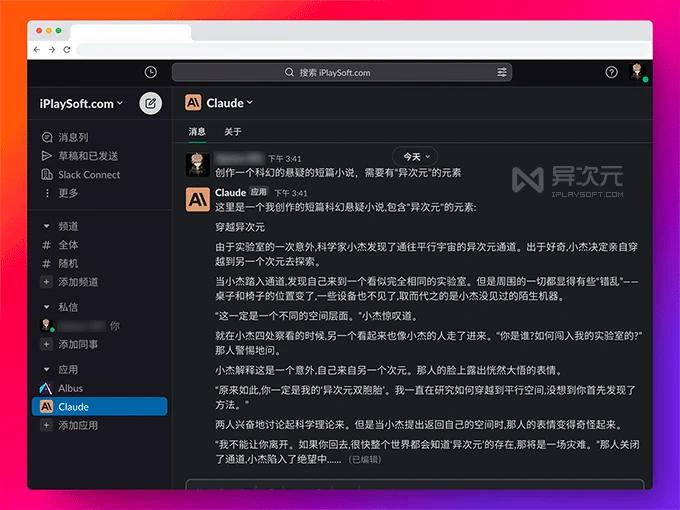Image resolution: width=680 pixels, height=510 pixels.
Task: Open user profile avatar in top bar
Action: [x=638, y=72]
